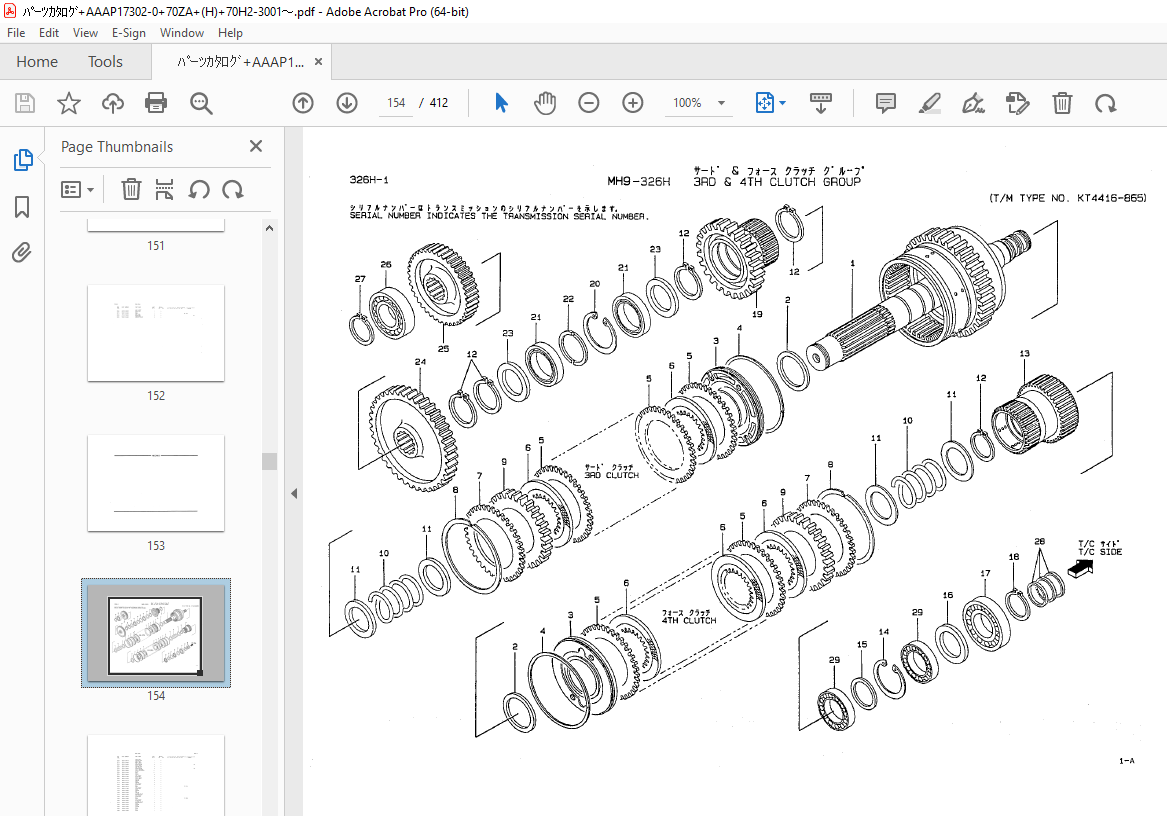Image resolution: width=1167 pixels, height=816 pixels.
Task: Open the Attachments paperclip pane
Action: (x=22, y=253)
